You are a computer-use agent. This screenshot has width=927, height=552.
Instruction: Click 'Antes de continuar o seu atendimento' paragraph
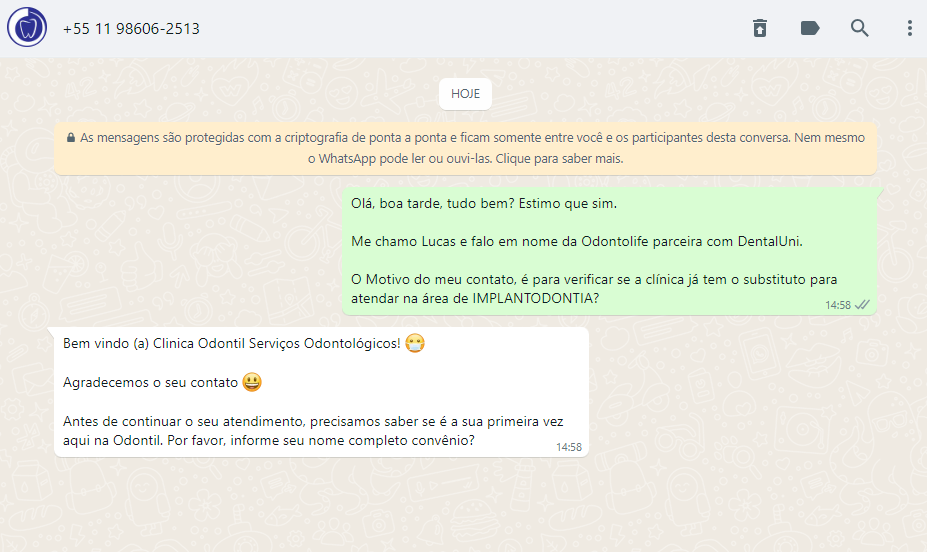[x=313, y=431]
